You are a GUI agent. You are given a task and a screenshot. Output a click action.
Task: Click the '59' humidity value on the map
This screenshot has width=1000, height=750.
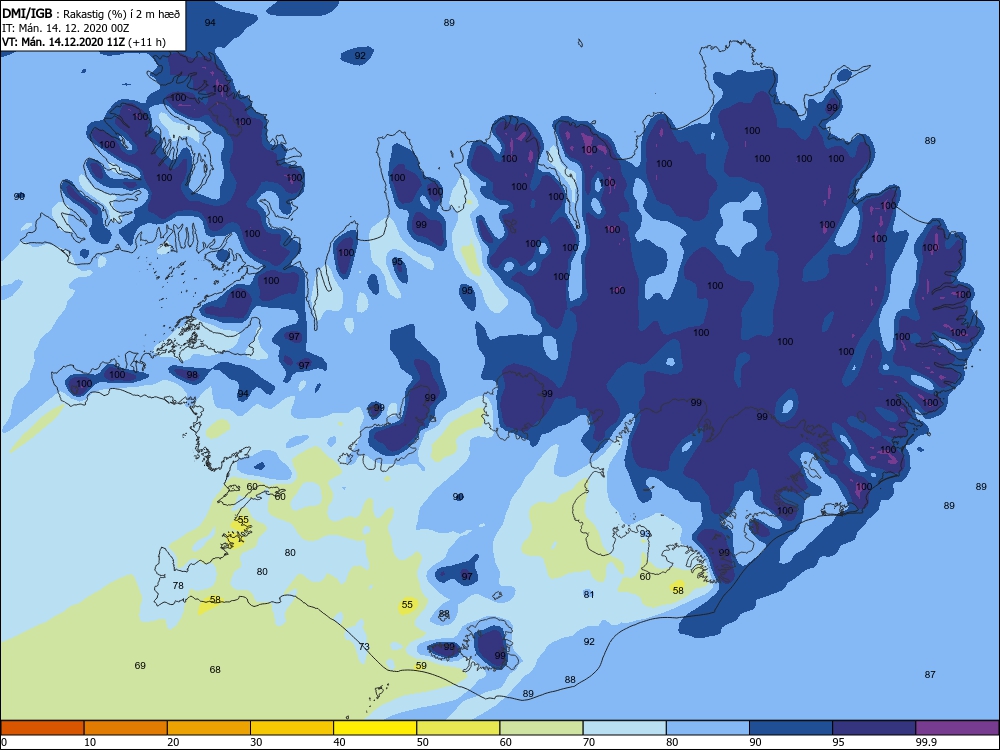tap(421, 666)
